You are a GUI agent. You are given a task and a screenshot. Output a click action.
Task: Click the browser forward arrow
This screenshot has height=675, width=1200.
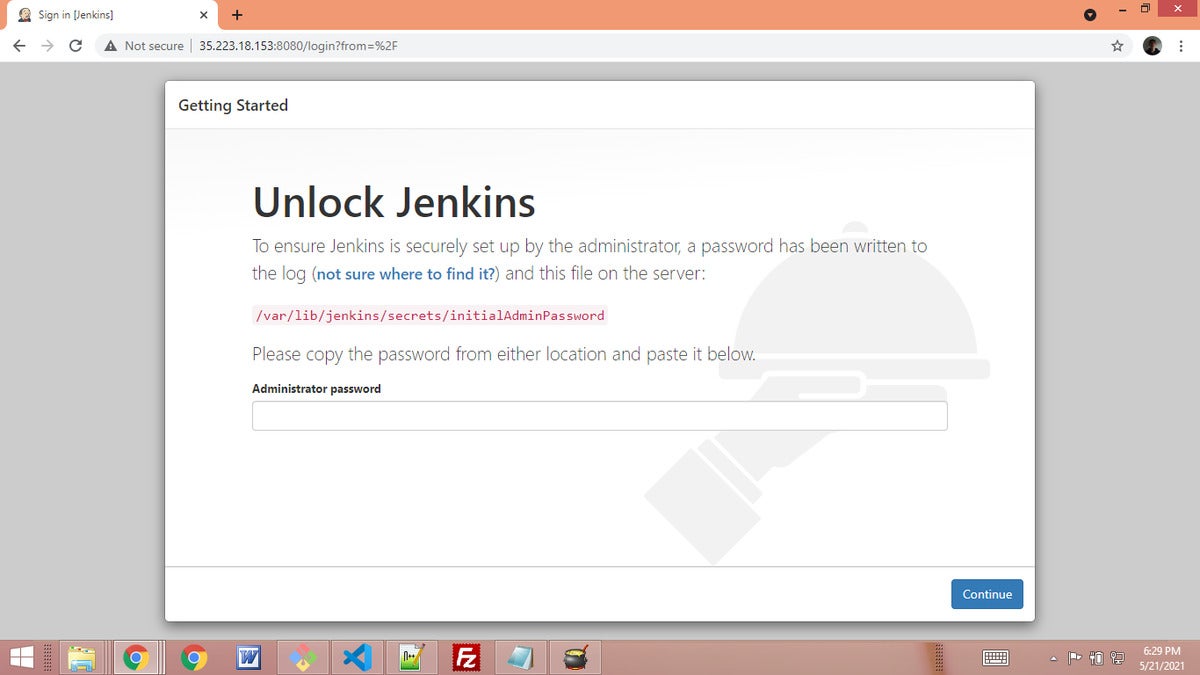coord(47,46)
